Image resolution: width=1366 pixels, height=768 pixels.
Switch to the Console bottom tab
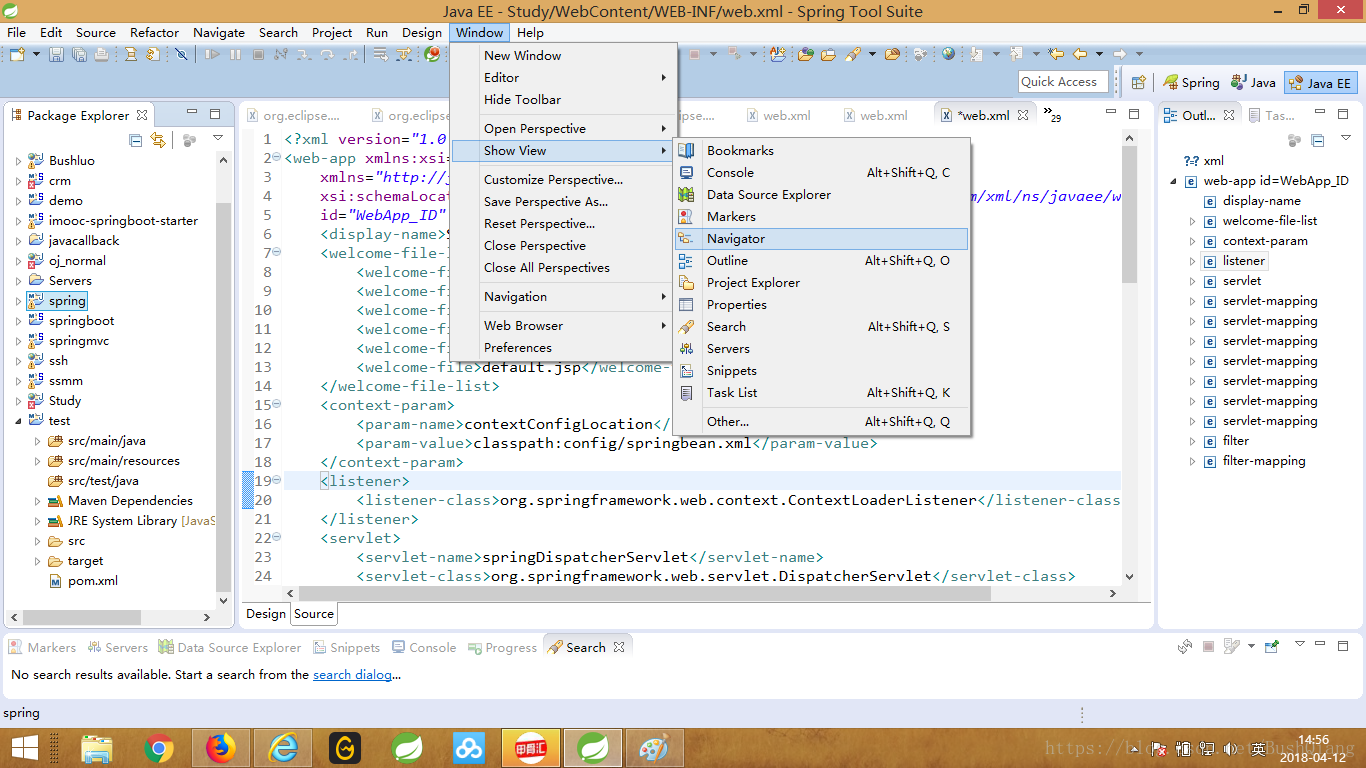[x=424, y=647]
